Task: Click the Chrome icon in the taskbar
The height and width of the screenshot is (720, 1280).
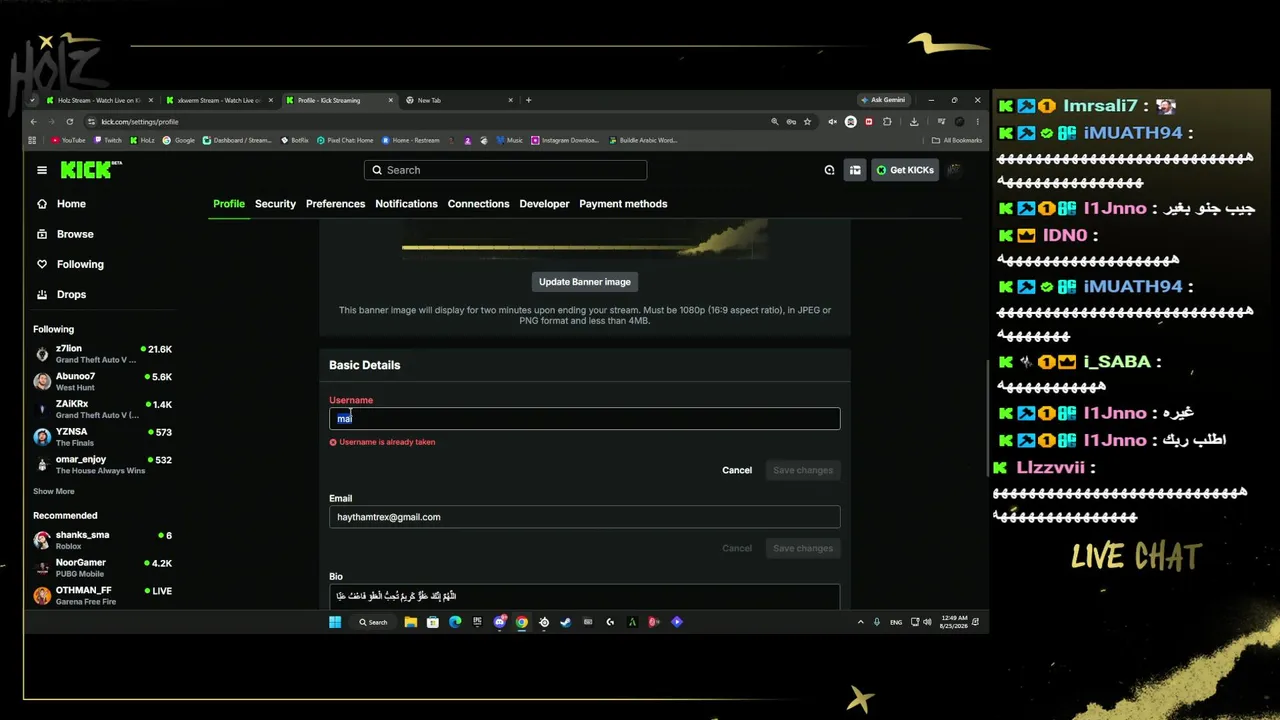Action: (522, 622)
